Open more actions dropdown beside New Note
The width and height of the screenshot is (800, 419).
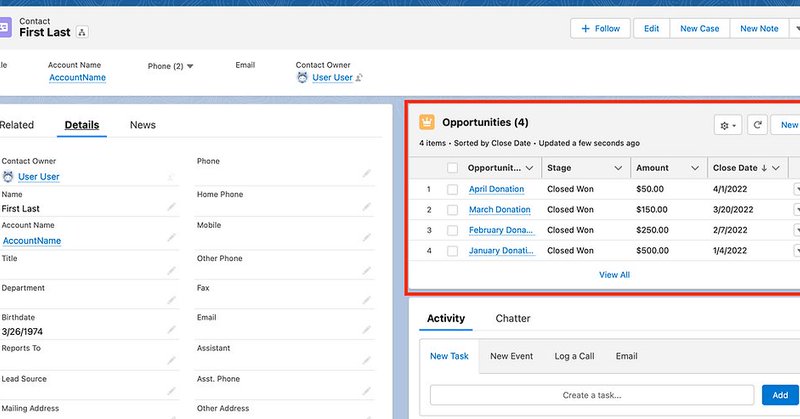tap(795, 29)
